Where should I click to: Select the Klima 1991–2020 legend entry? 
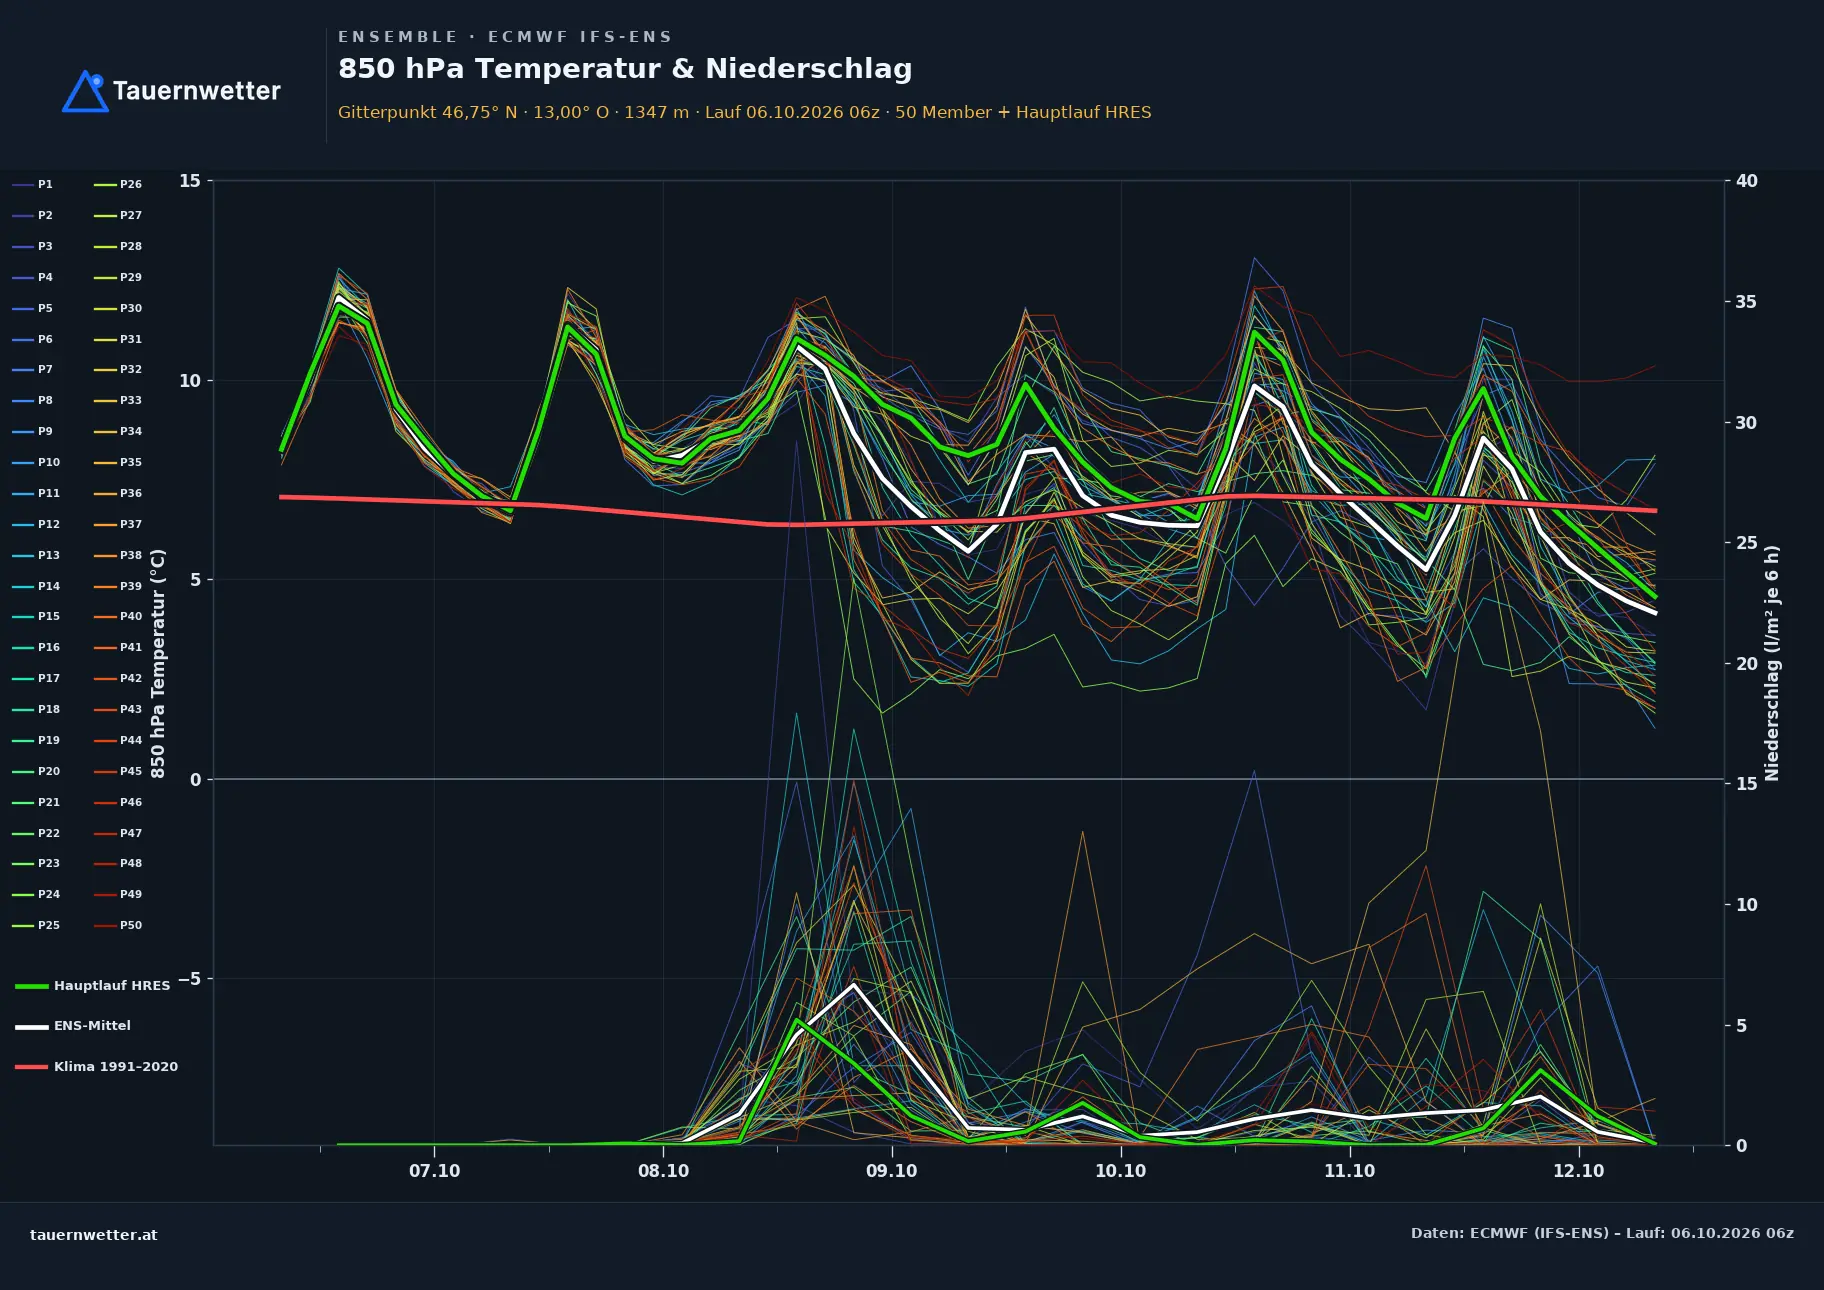97,1067
